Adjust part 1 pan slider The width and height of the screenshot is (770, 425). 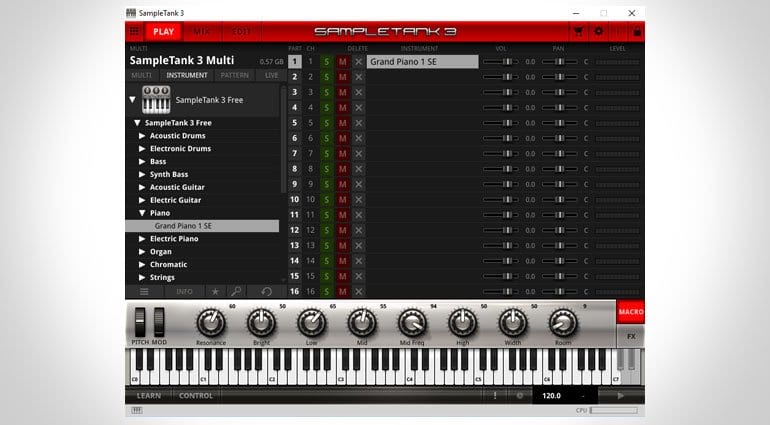[x=560, y=62]
